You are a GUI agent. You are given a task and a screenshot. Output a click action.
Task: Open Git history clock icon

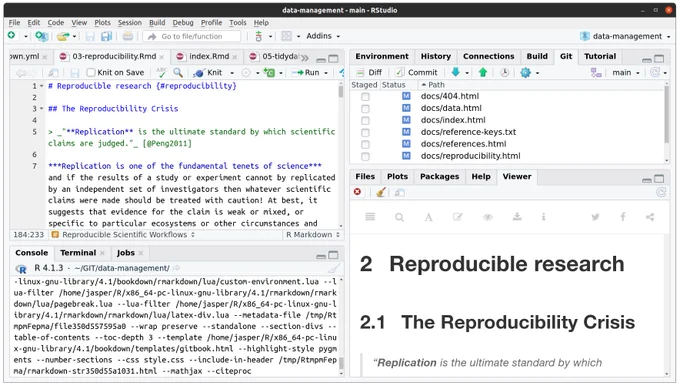pos(504,73)
